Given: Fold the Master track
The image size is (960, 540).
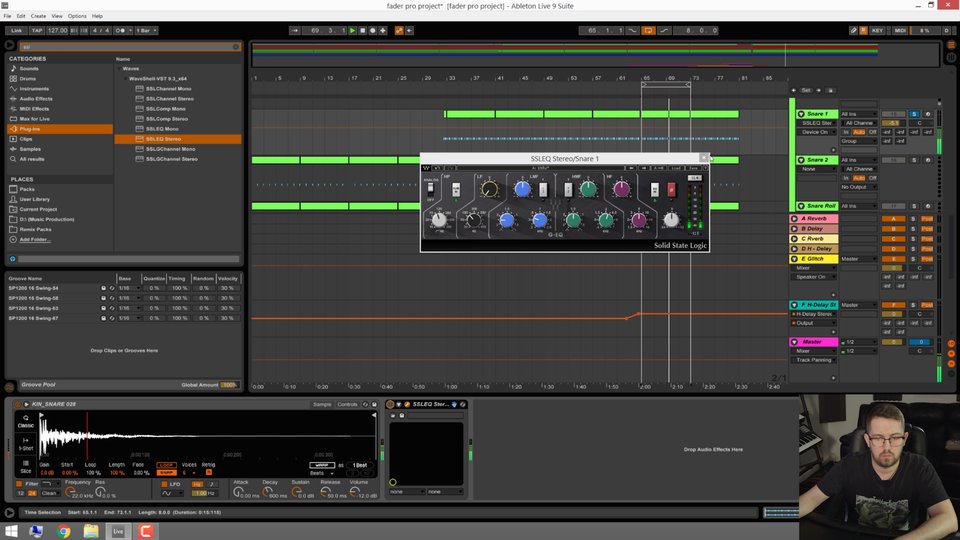Looking at the screenshot, I should click(794, 342).
